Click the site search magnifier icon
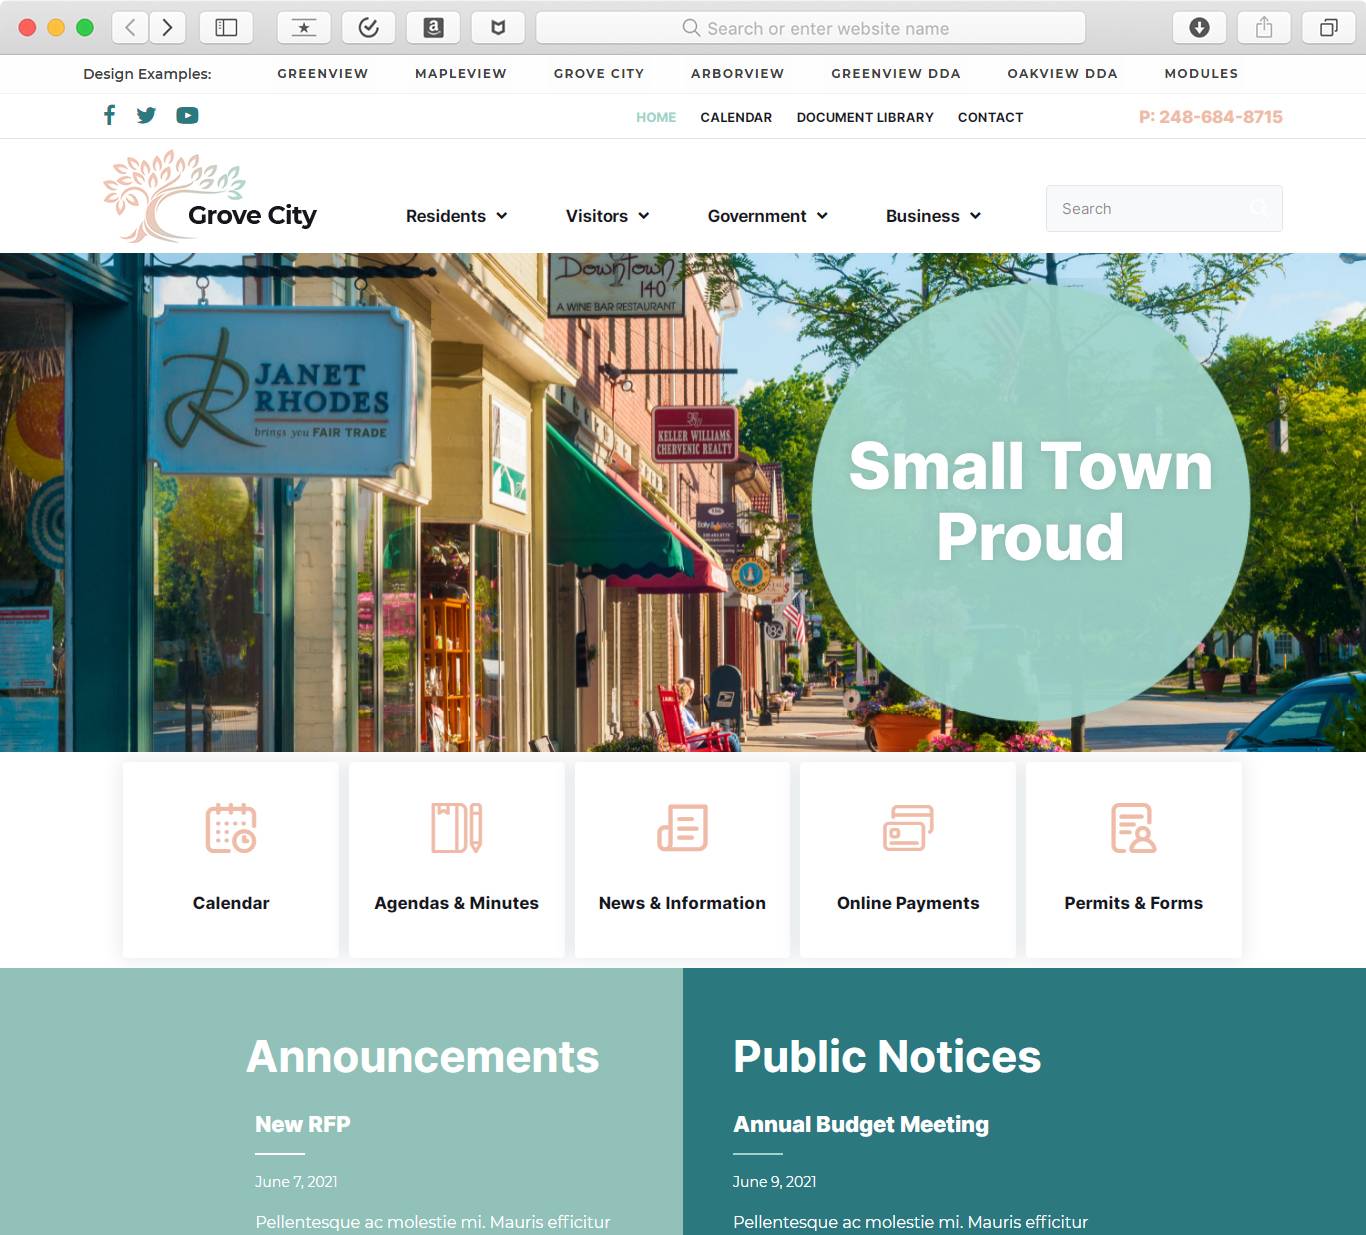This screenshot has height=1235, width=1366. tap(1260, 208)
